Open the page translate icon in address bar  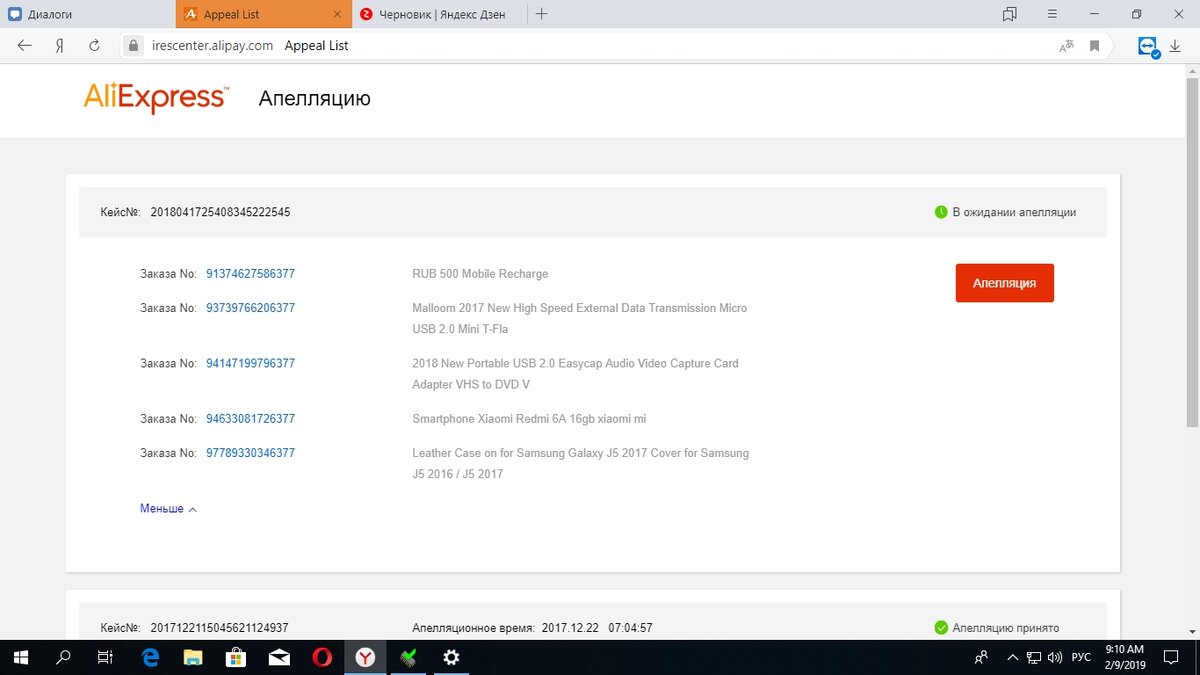click(x=1066, y=46)
